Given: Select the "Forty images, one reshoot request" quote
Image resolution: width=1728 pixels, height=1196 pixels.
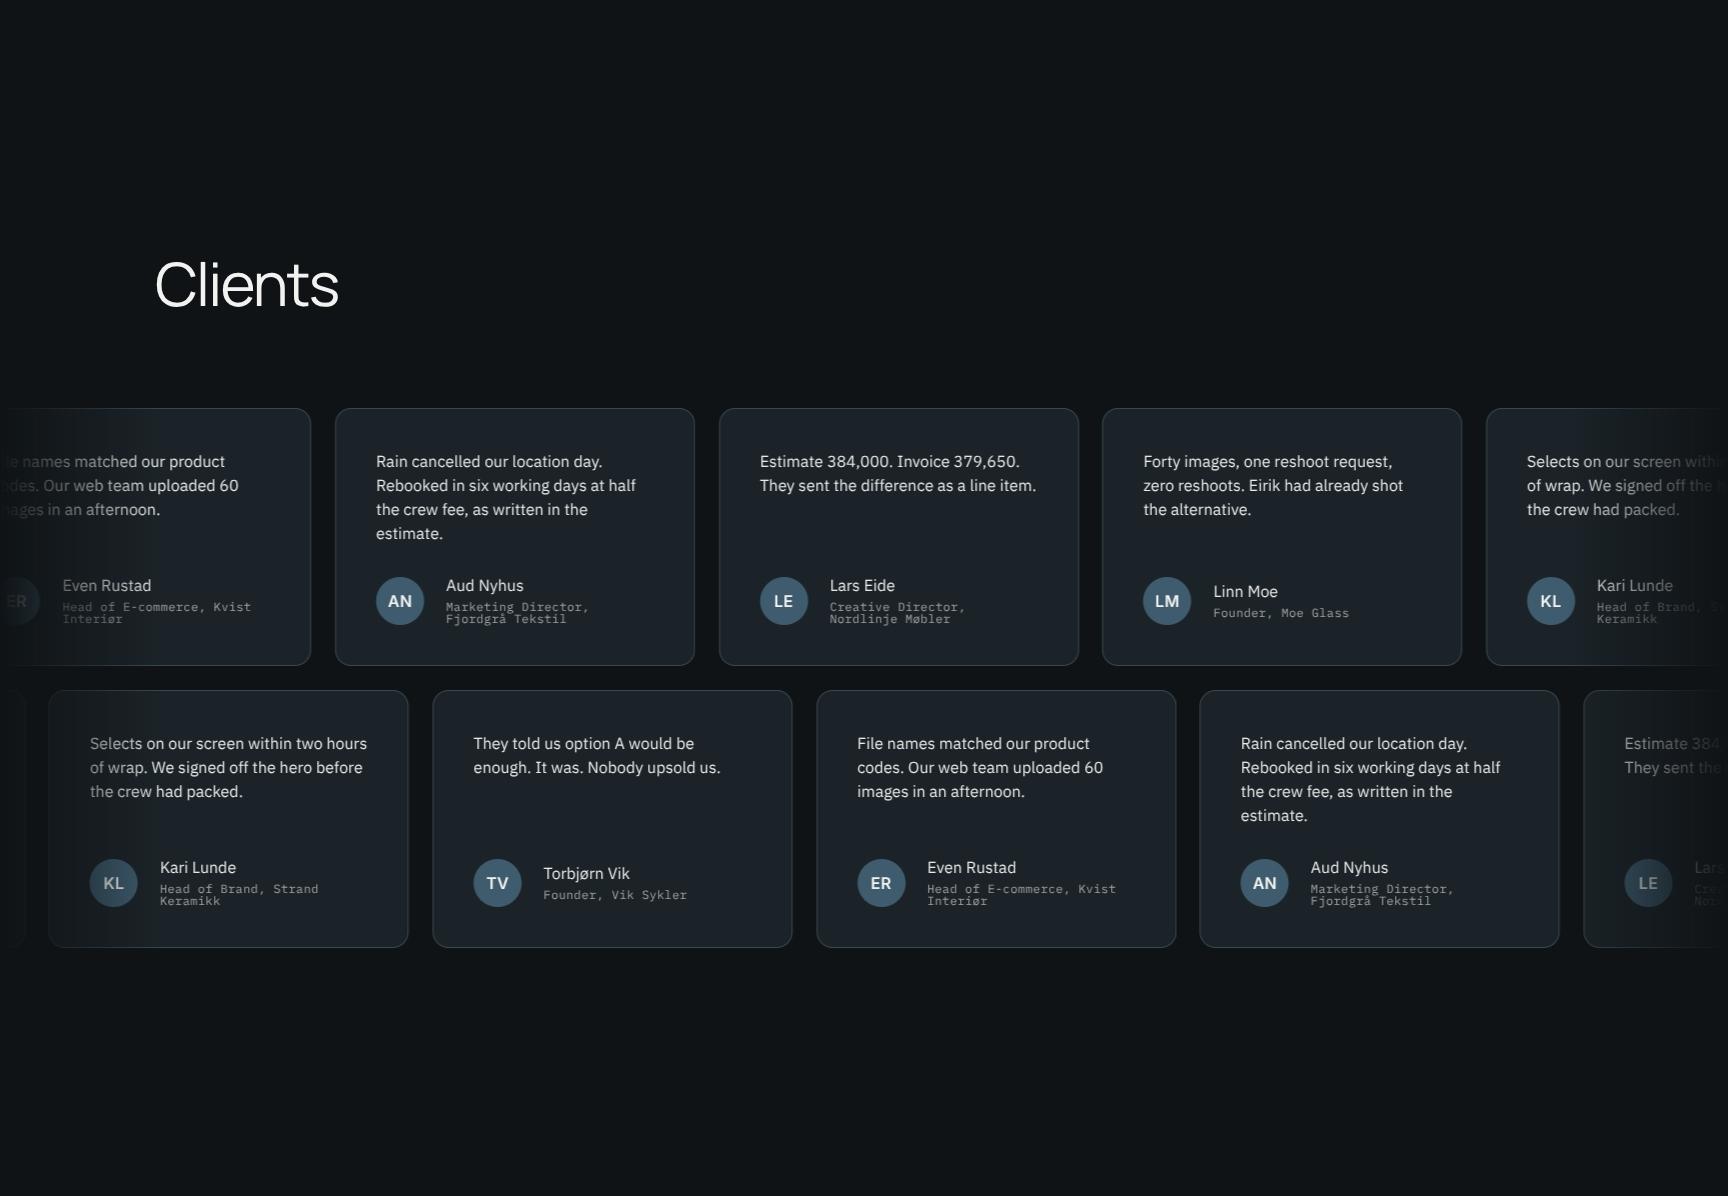Looking at the screenshot, I should [x=1273, y=485].
